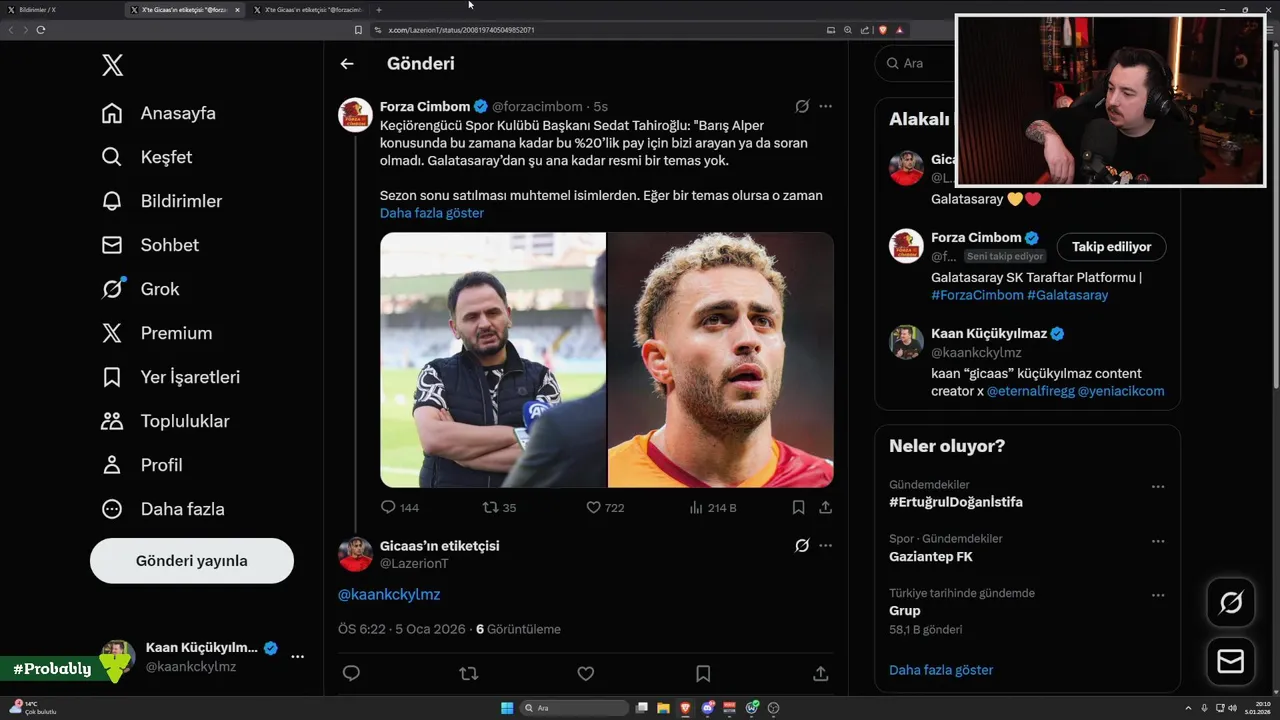Open Keşfet in sidebar
The width and height of the screenshot is (1280, 720).
147,157
